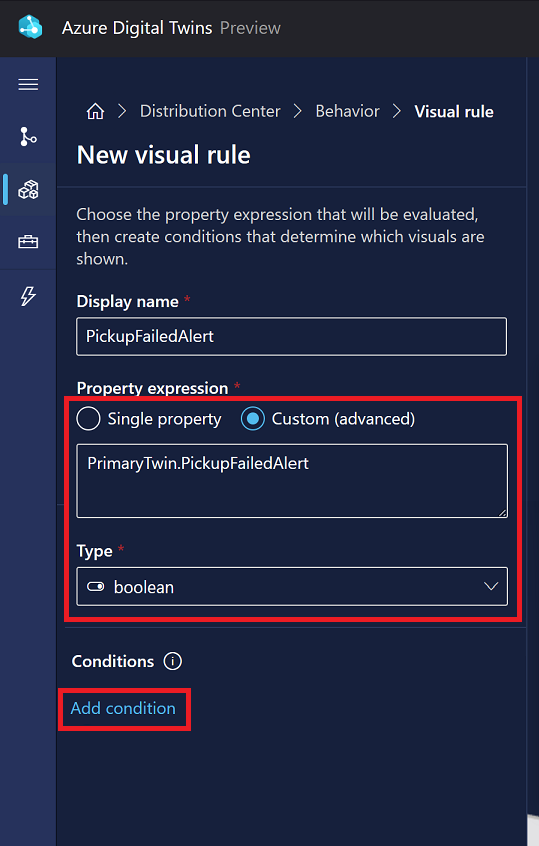Click the Visual rule breadcrumb
This screenshot has height=846, width=539.
click(x=454, y=111)
